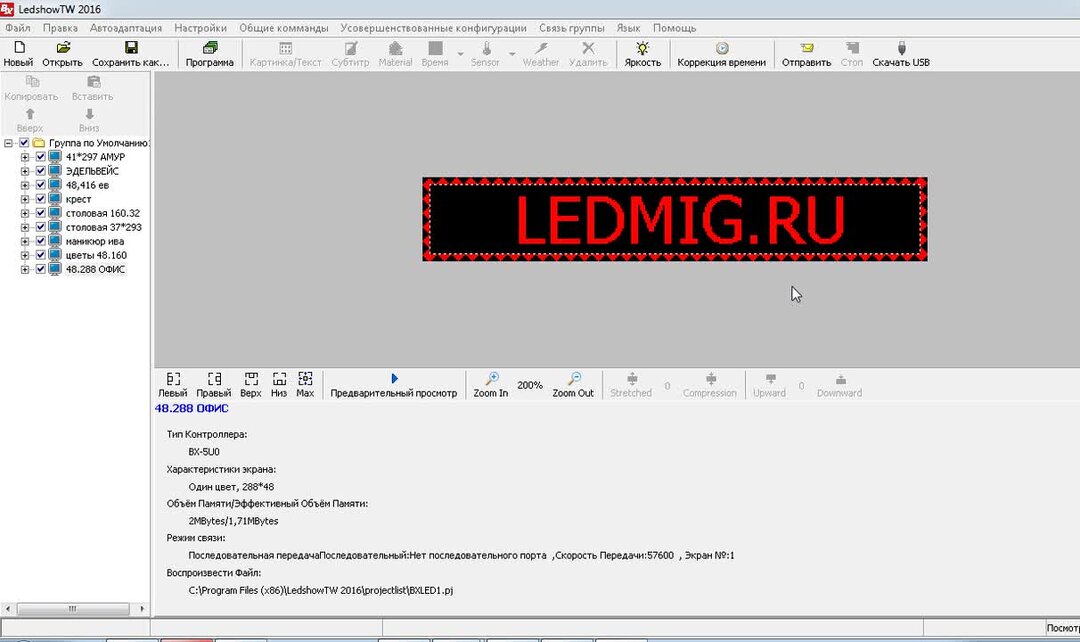Uncheck the 48,416 ев screen checkbox
1080x642 pixels.
(41, 185)
